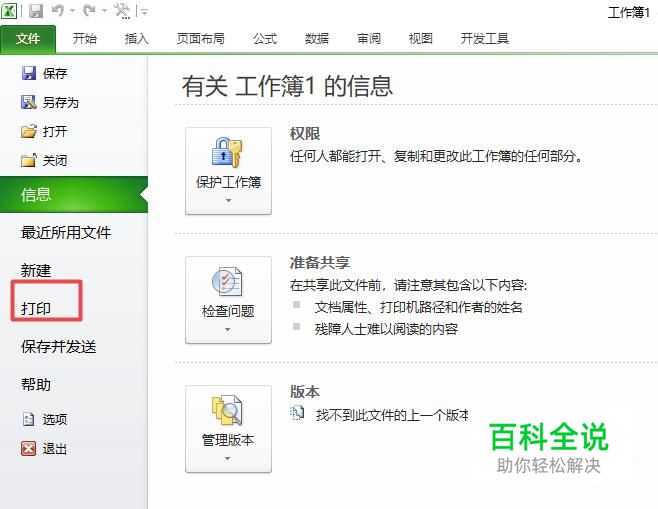The height and width of the screenshot is (509, 658).
Task: Choose the 保存 menu text
Action: (x=55, y=73)
